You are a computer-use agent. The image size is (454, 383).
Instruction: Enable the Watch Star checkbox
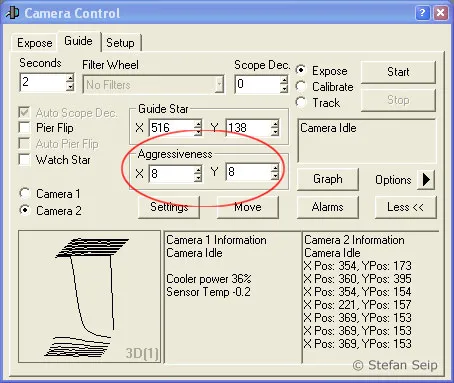(24, 159)
